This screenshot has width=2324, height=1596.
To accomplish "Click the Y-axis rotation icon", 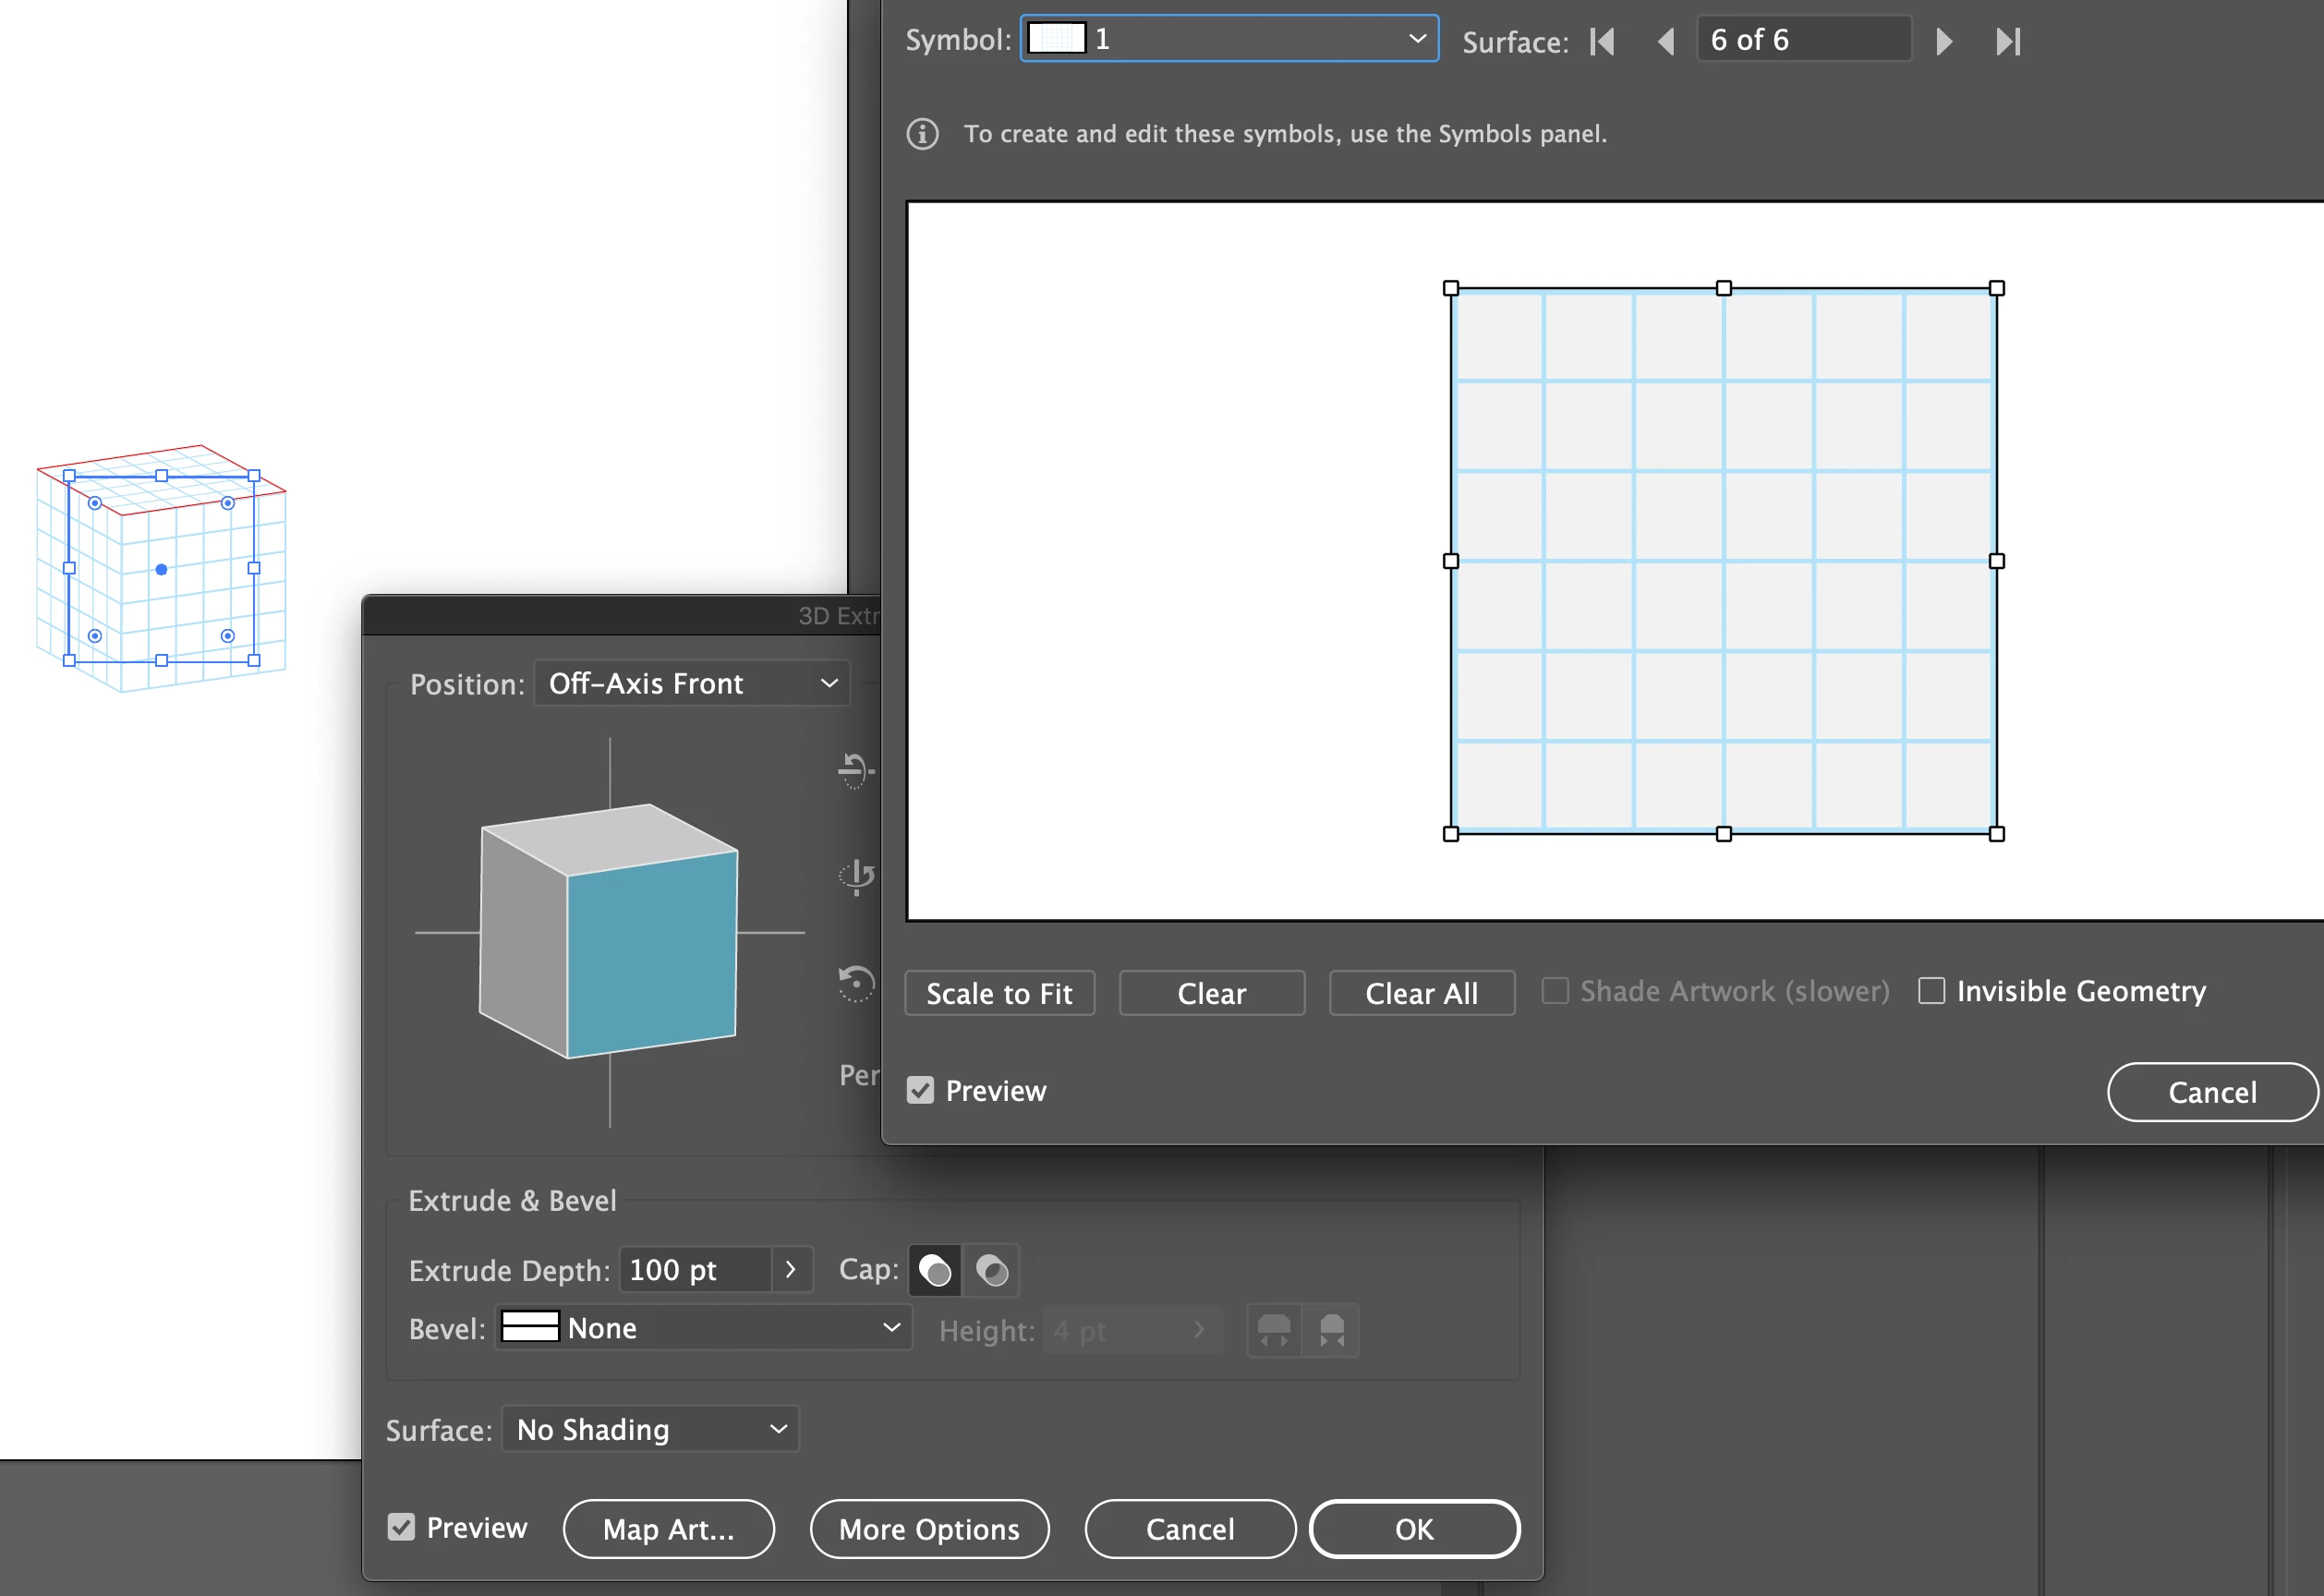I will [x=857, y=876].
